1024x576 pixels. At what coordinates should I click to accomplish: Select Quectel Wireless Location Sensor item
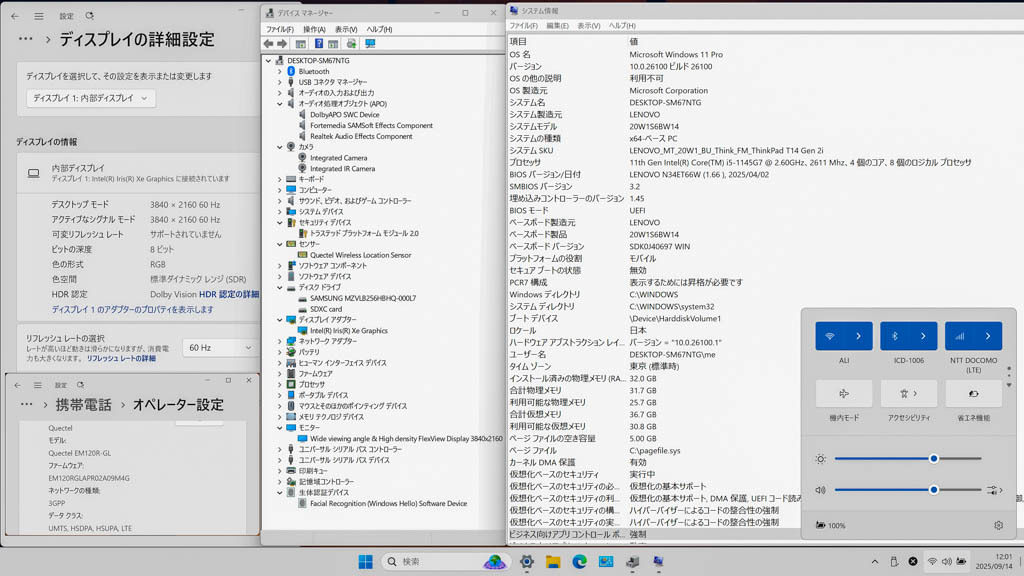(x=360, y=255)
